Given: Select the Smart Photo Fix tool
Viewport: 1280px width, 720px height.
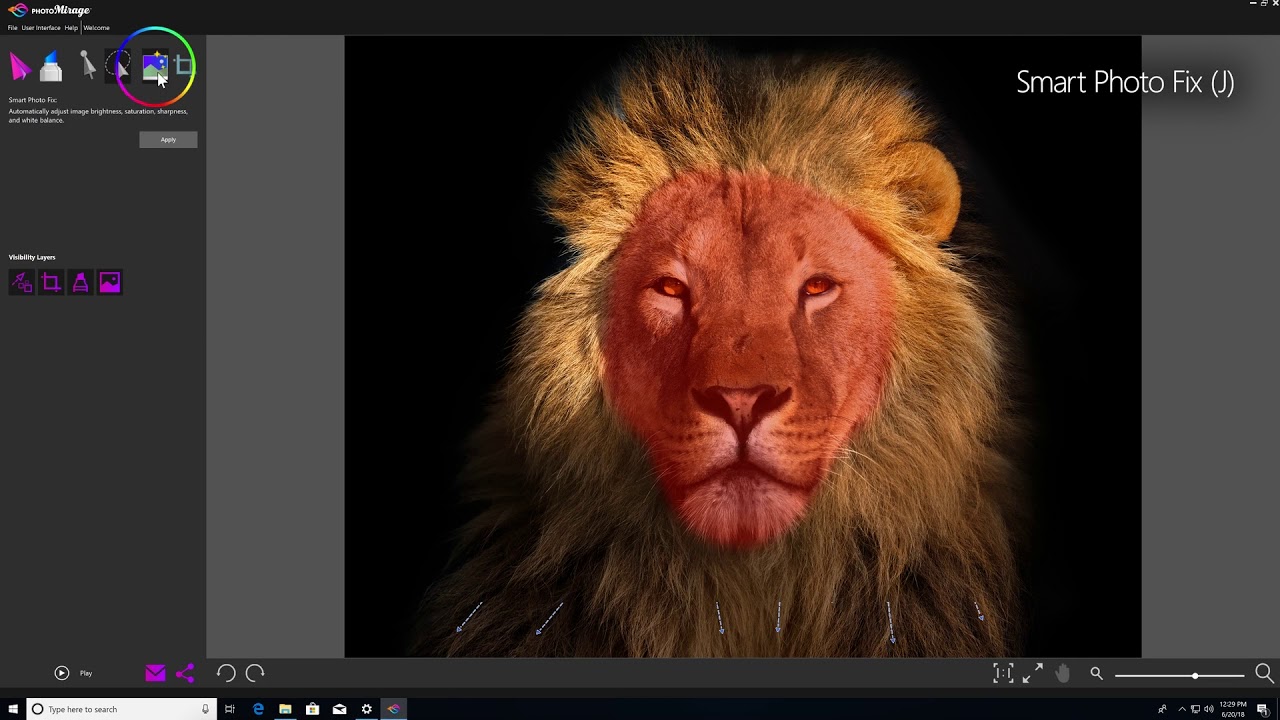Looking at the screenshot, I should pos(154,67).
